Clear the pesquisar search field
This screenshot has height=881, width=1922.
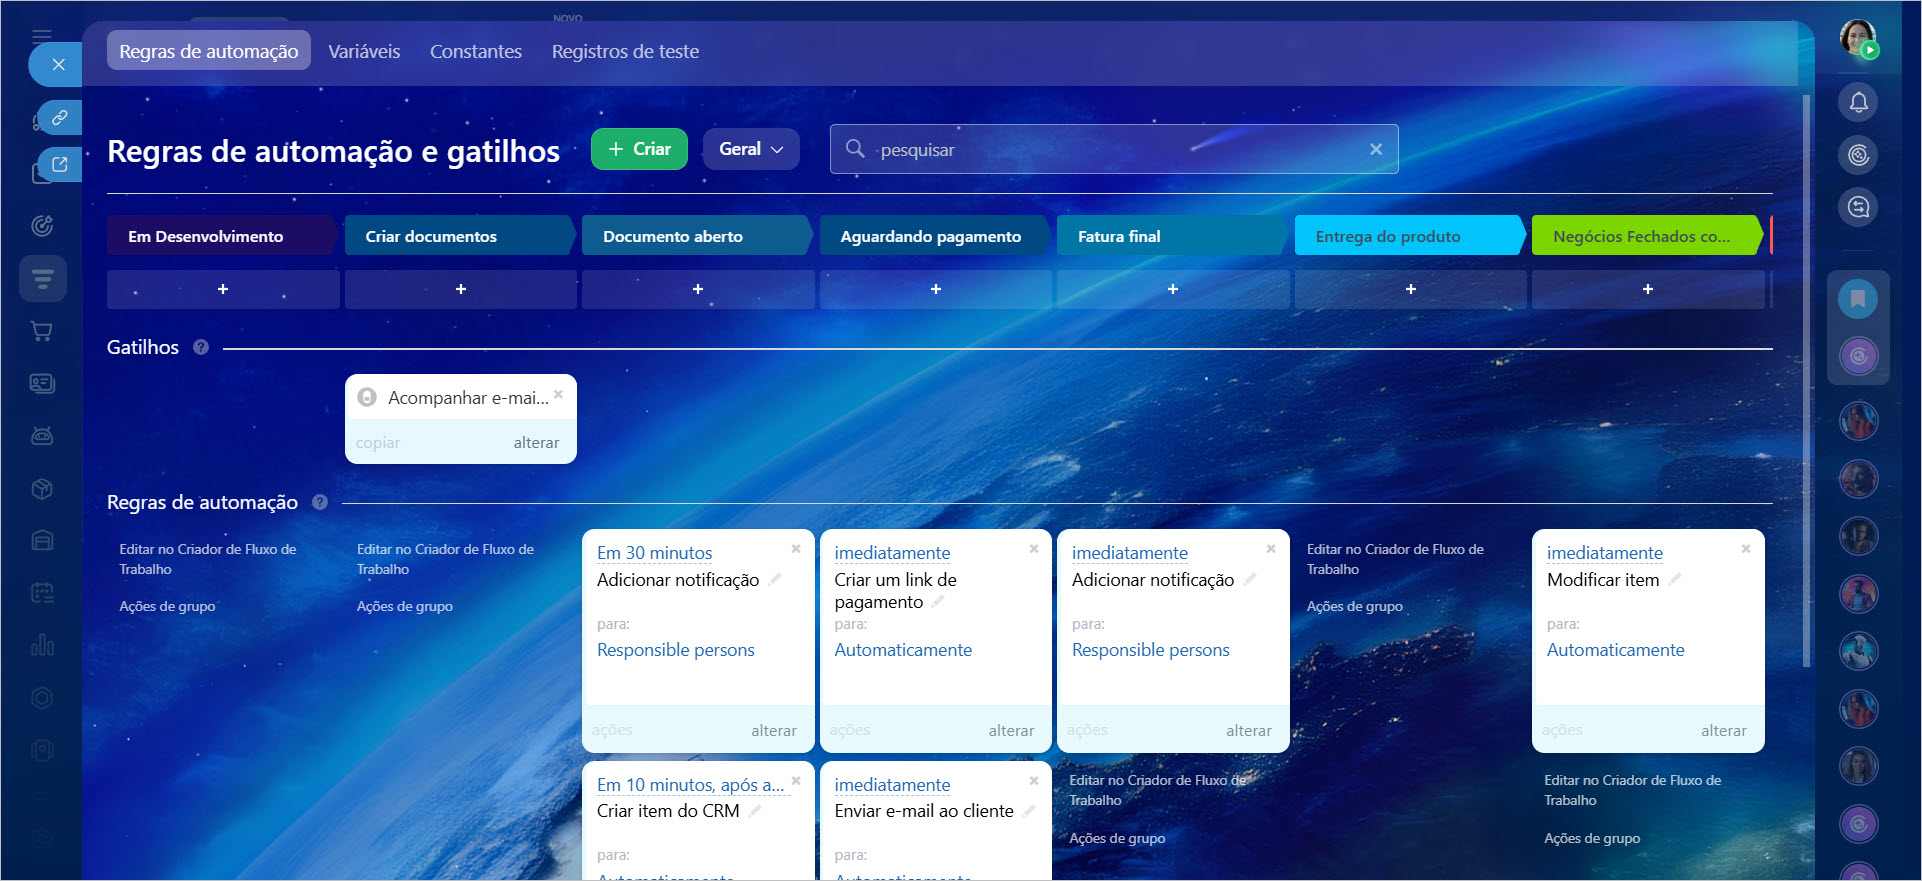1376,149
